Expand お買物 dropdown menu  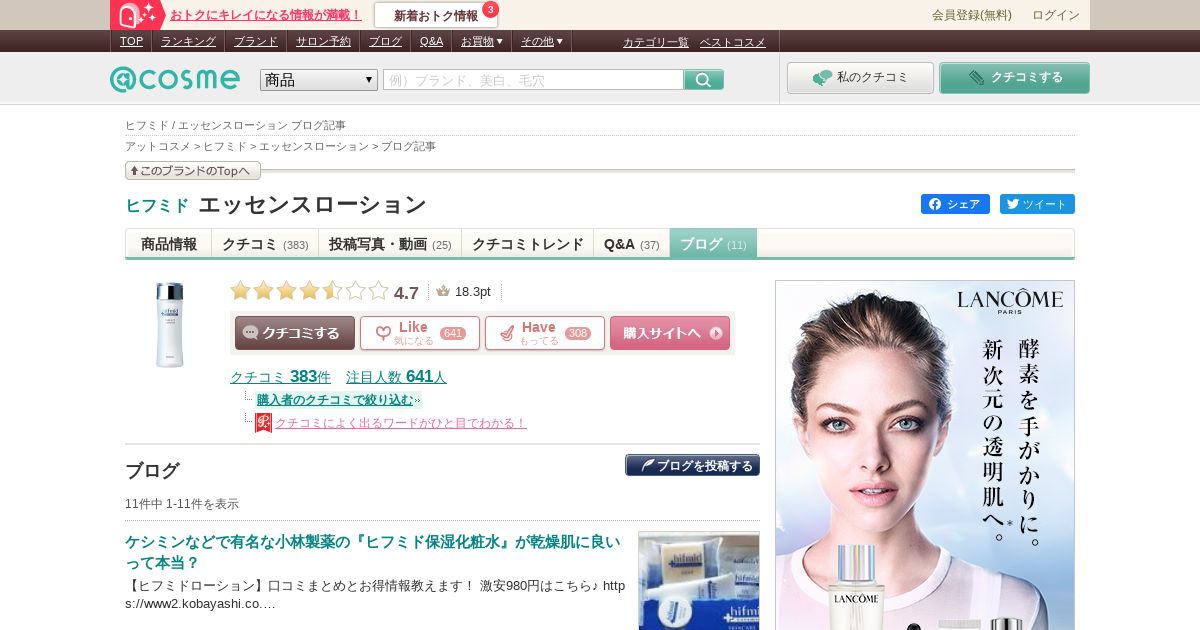pos(482,41)
